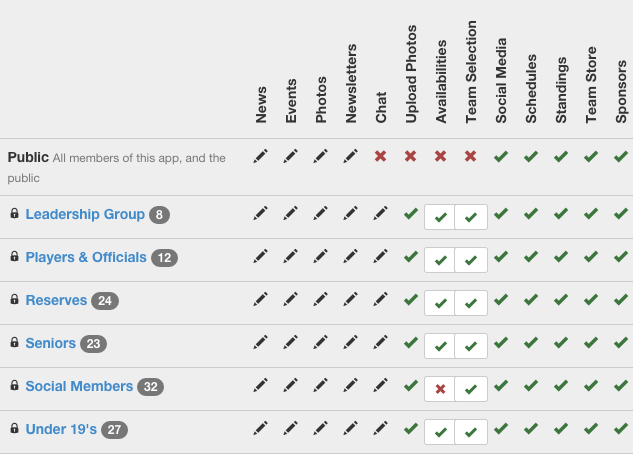
Task: Toggle Availabilities for Reserves group
Action: click(x=440, y=303)
